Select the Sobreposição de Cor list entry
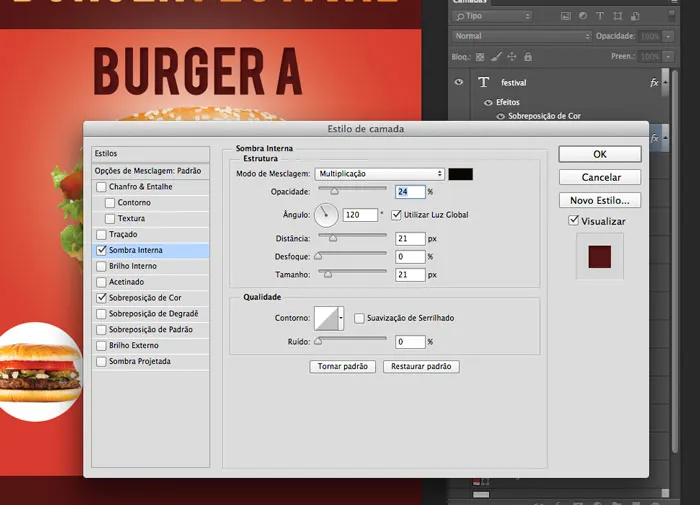 click(x=150, y=298)
